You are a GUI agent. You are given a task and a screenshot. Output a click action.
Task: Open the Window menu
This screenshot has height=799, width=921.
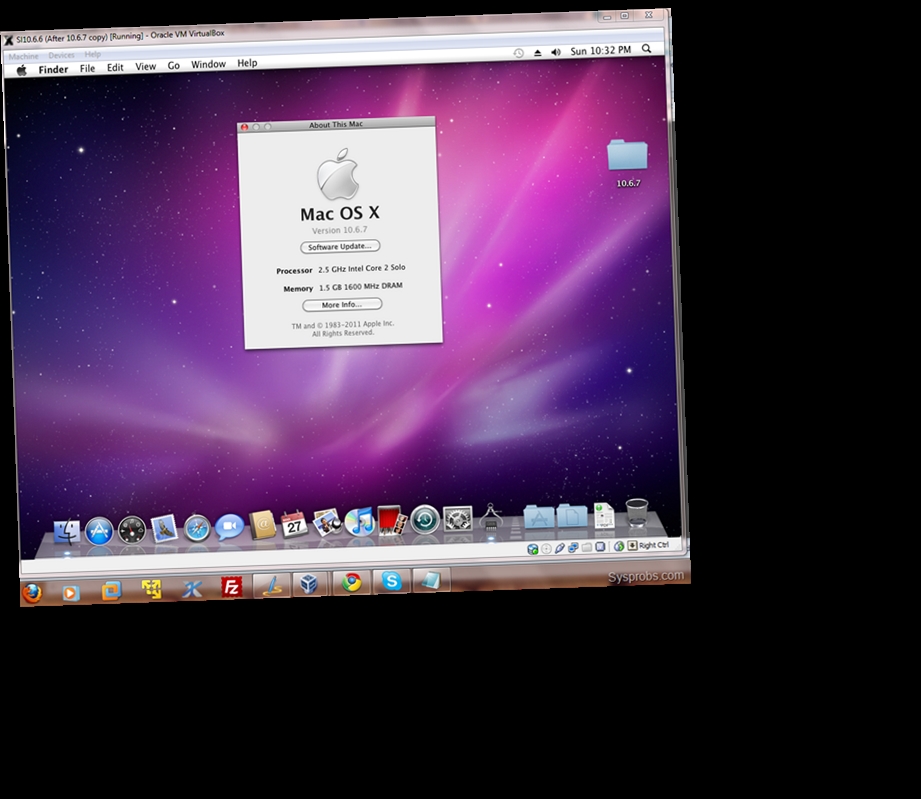(x=209, y=64)
